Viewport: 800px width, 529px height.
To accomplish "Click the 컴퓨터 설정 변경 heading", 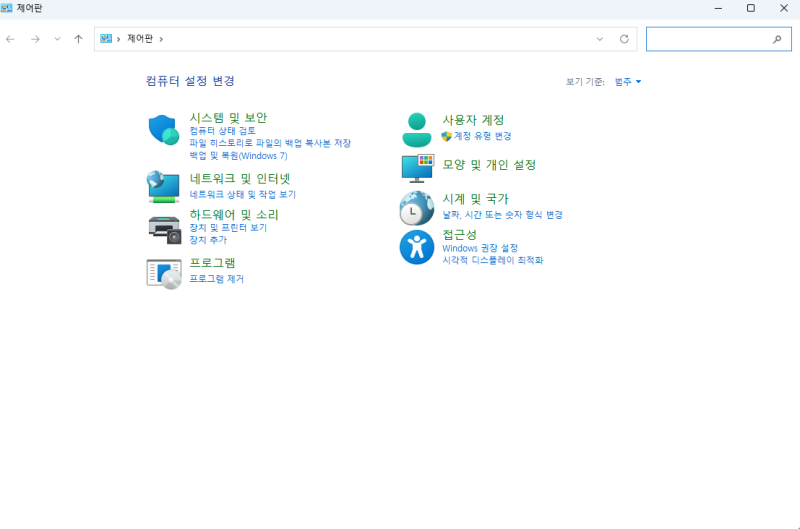I will pyautogui.click(x=190, y=81).
